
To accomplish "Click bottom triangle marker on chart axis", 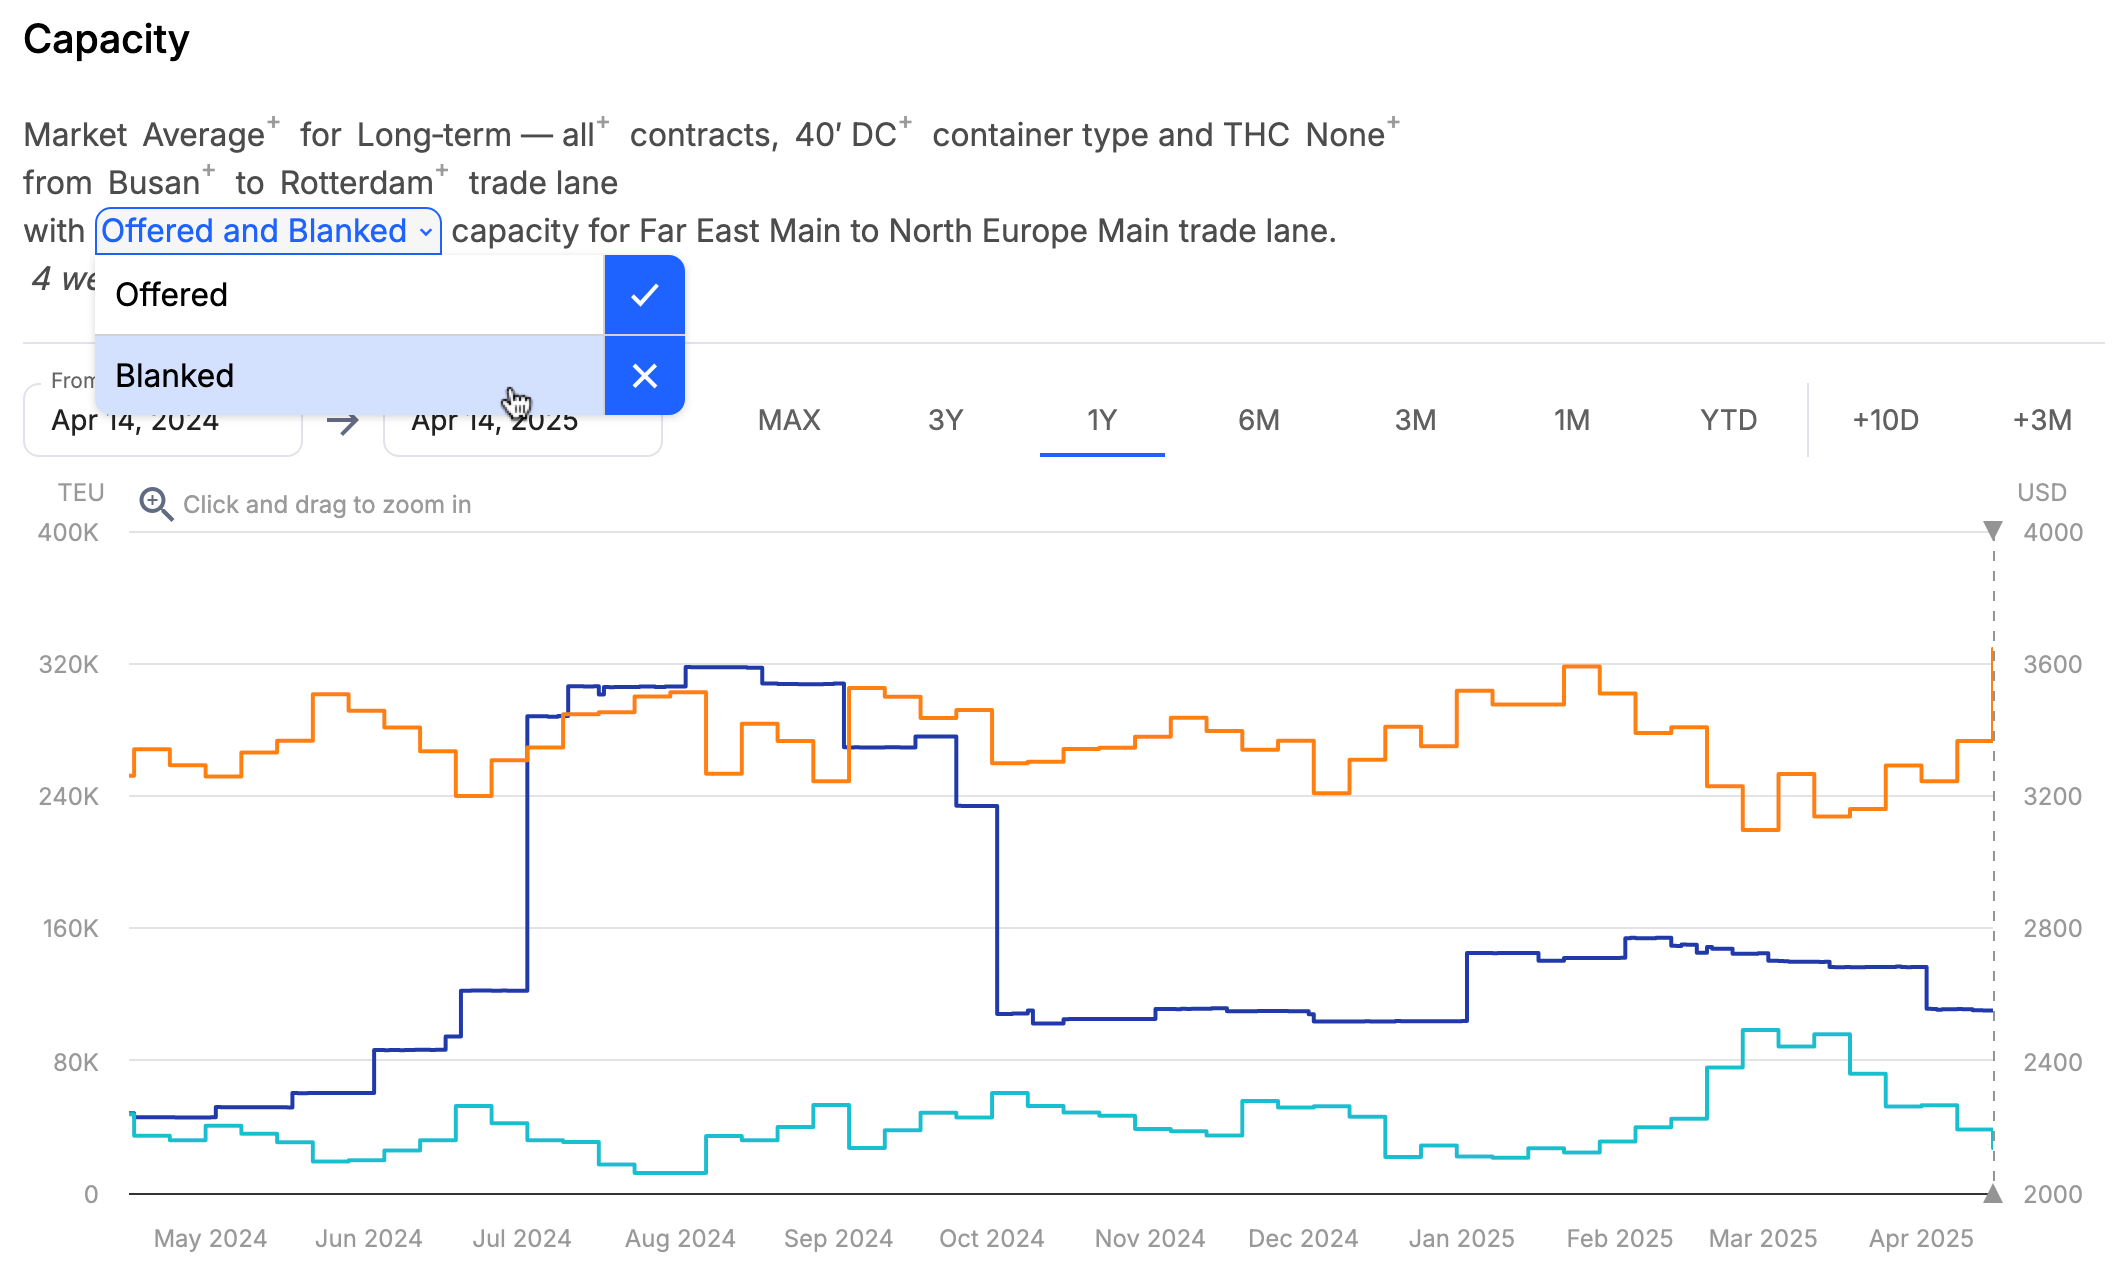I will pyautogui.click(x=1992, y=1193).
